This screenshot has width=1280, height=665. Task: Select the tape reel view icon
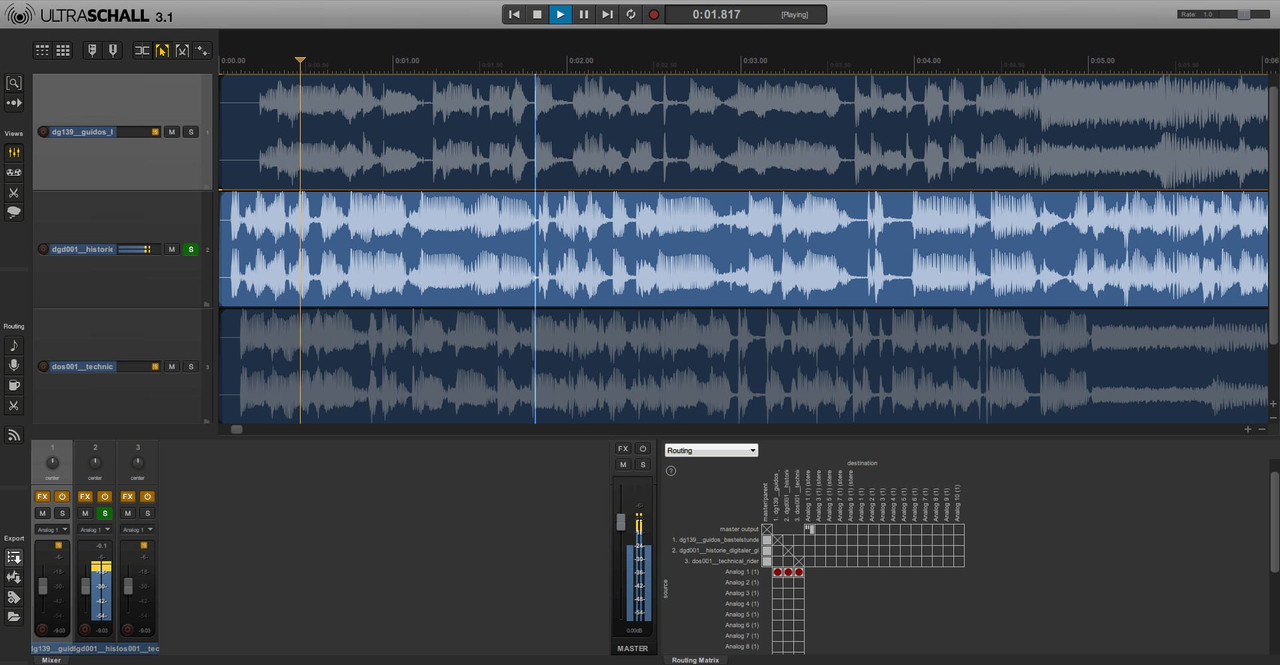click(x=14, y=172)
